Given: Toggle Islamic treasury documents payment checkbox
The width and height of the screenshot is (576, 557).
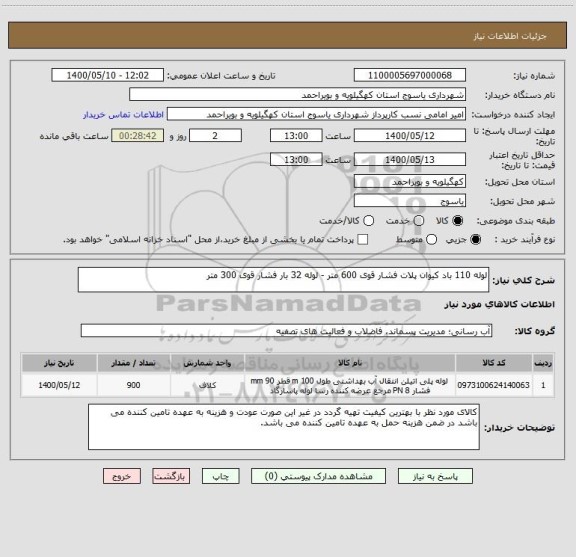Looking at the screenshot, I should 363,240.
